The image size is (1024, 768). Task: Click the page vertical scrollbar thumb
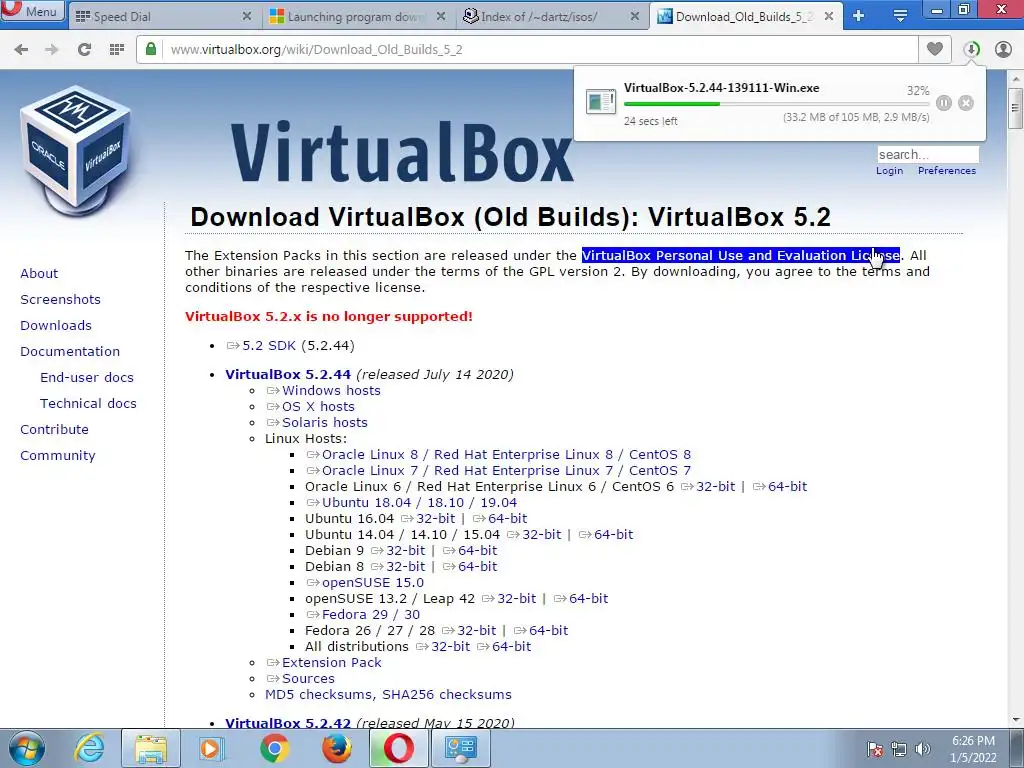[x=1016, y=108]
